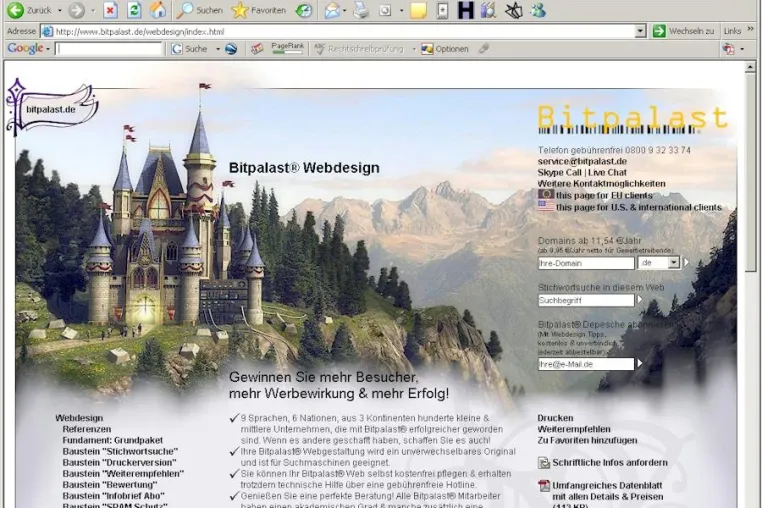Submit domain check with the white arrow
The height and width of the screenshot is (508, 762).
(x=686, y=263)
